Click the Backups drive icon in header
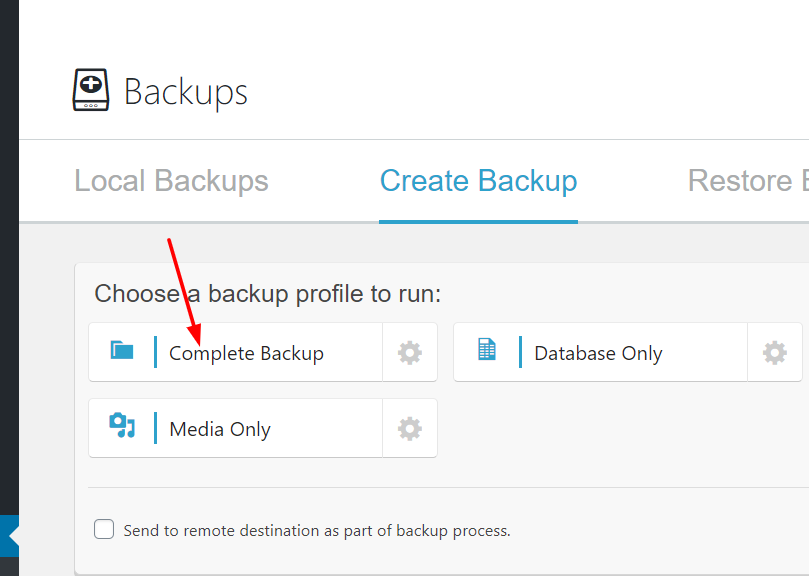809x576 pixels. coord(91,90)
